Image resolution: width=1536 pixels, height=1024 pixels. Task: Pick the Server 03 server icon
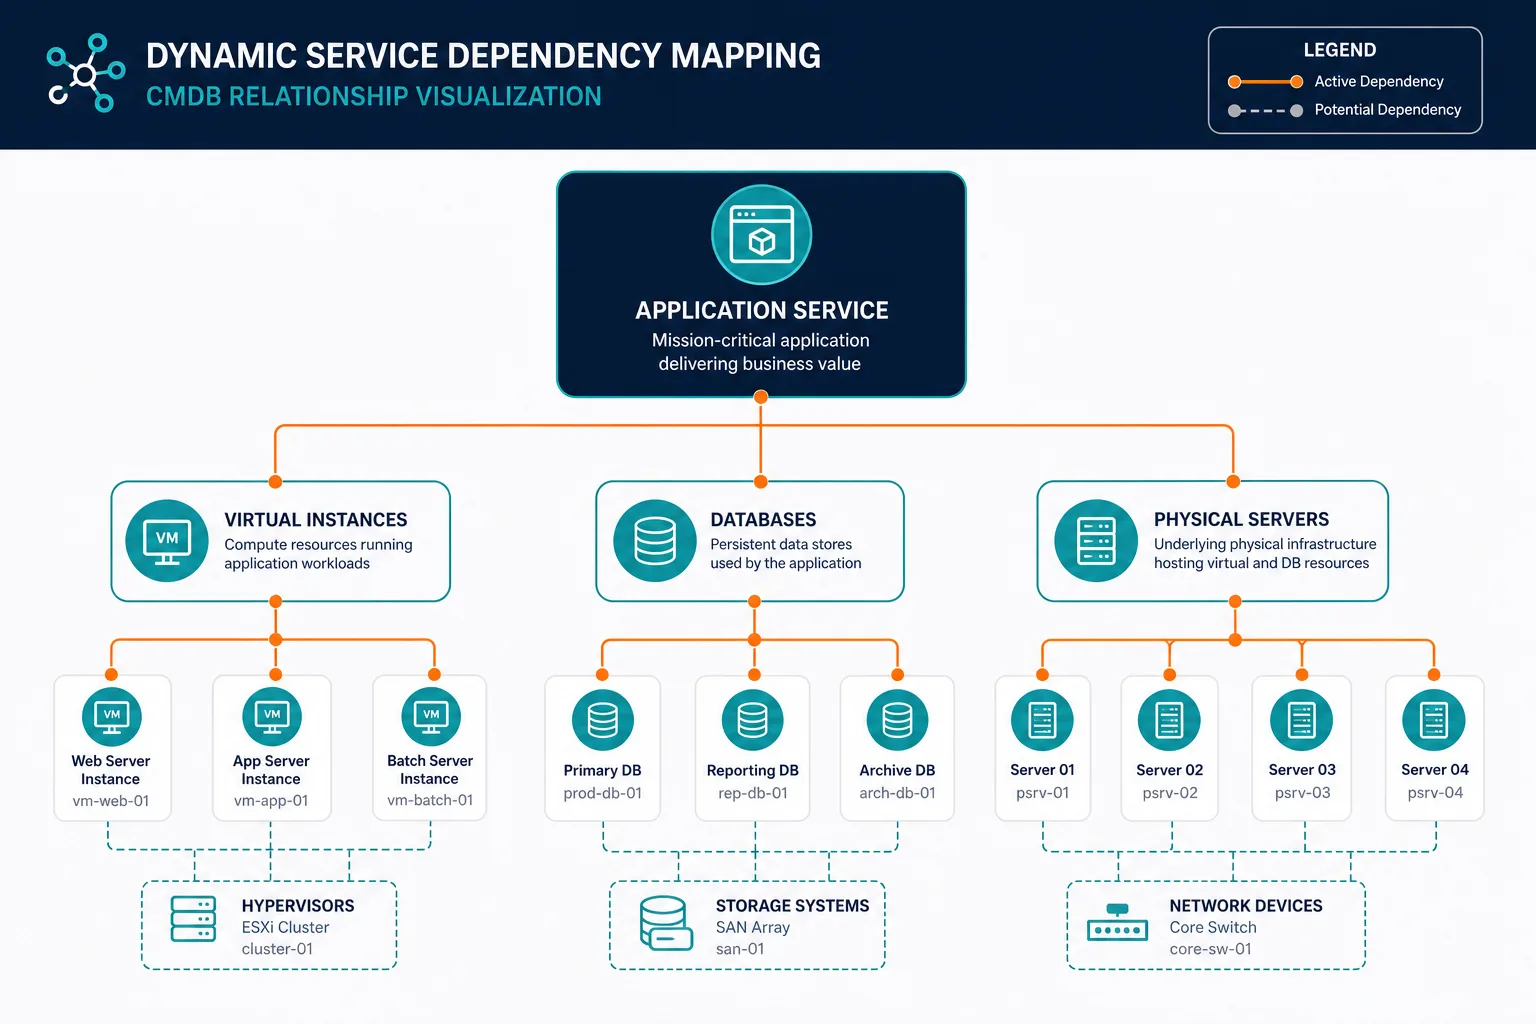pos(1301,720)
